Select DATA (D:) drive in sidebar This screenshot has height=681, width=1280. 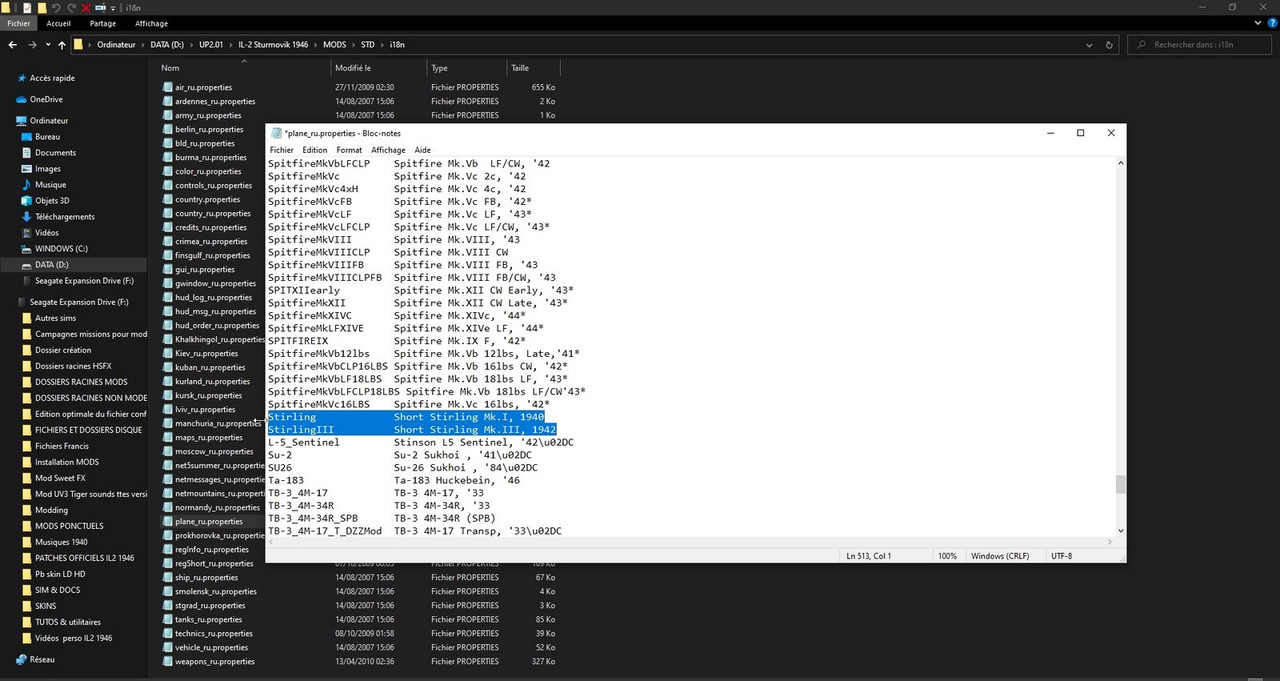[x=52, y=265]
